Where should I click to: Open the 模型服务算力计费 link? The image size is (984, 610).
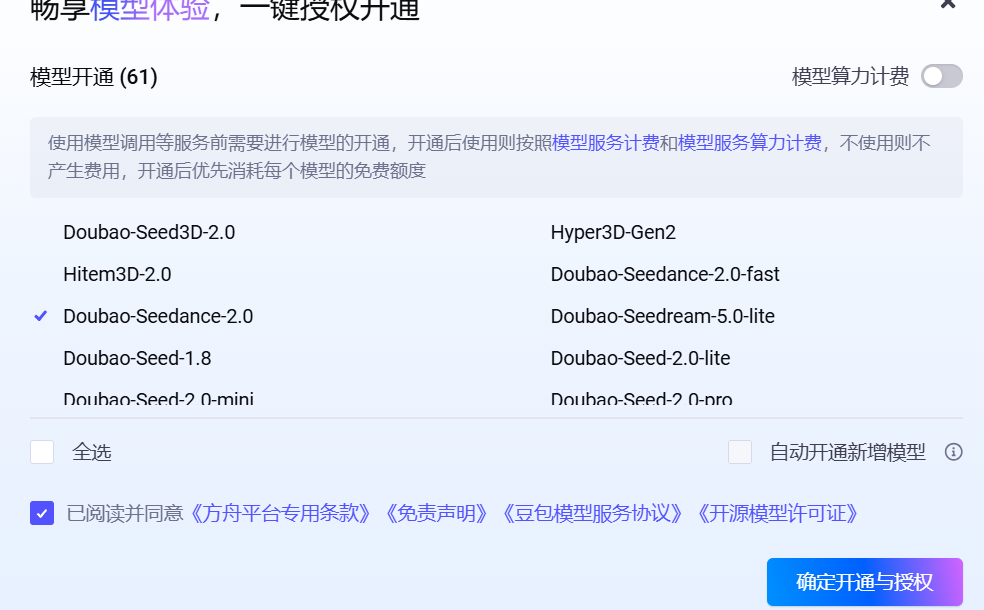(749, 143)
